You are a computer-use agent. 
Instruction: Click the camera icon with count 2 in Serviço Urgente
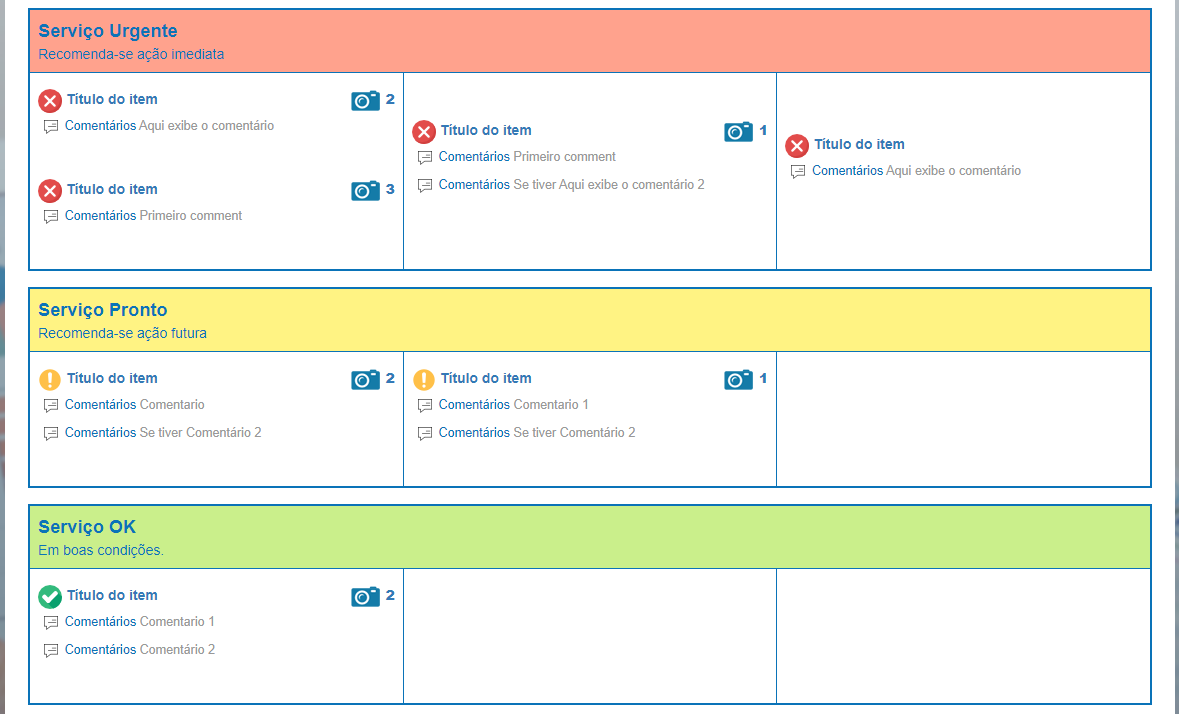pyautogui.click(x=365, y=101)
